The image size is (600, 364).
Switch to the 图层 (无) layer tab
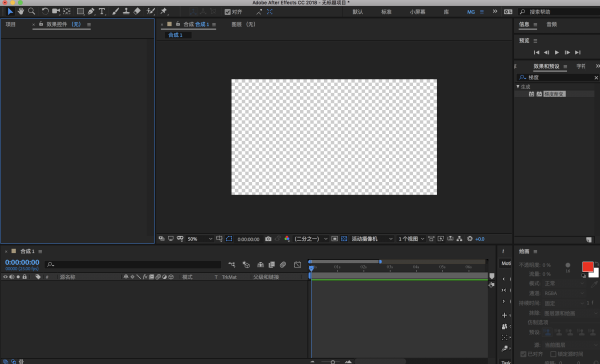[243, 24]
